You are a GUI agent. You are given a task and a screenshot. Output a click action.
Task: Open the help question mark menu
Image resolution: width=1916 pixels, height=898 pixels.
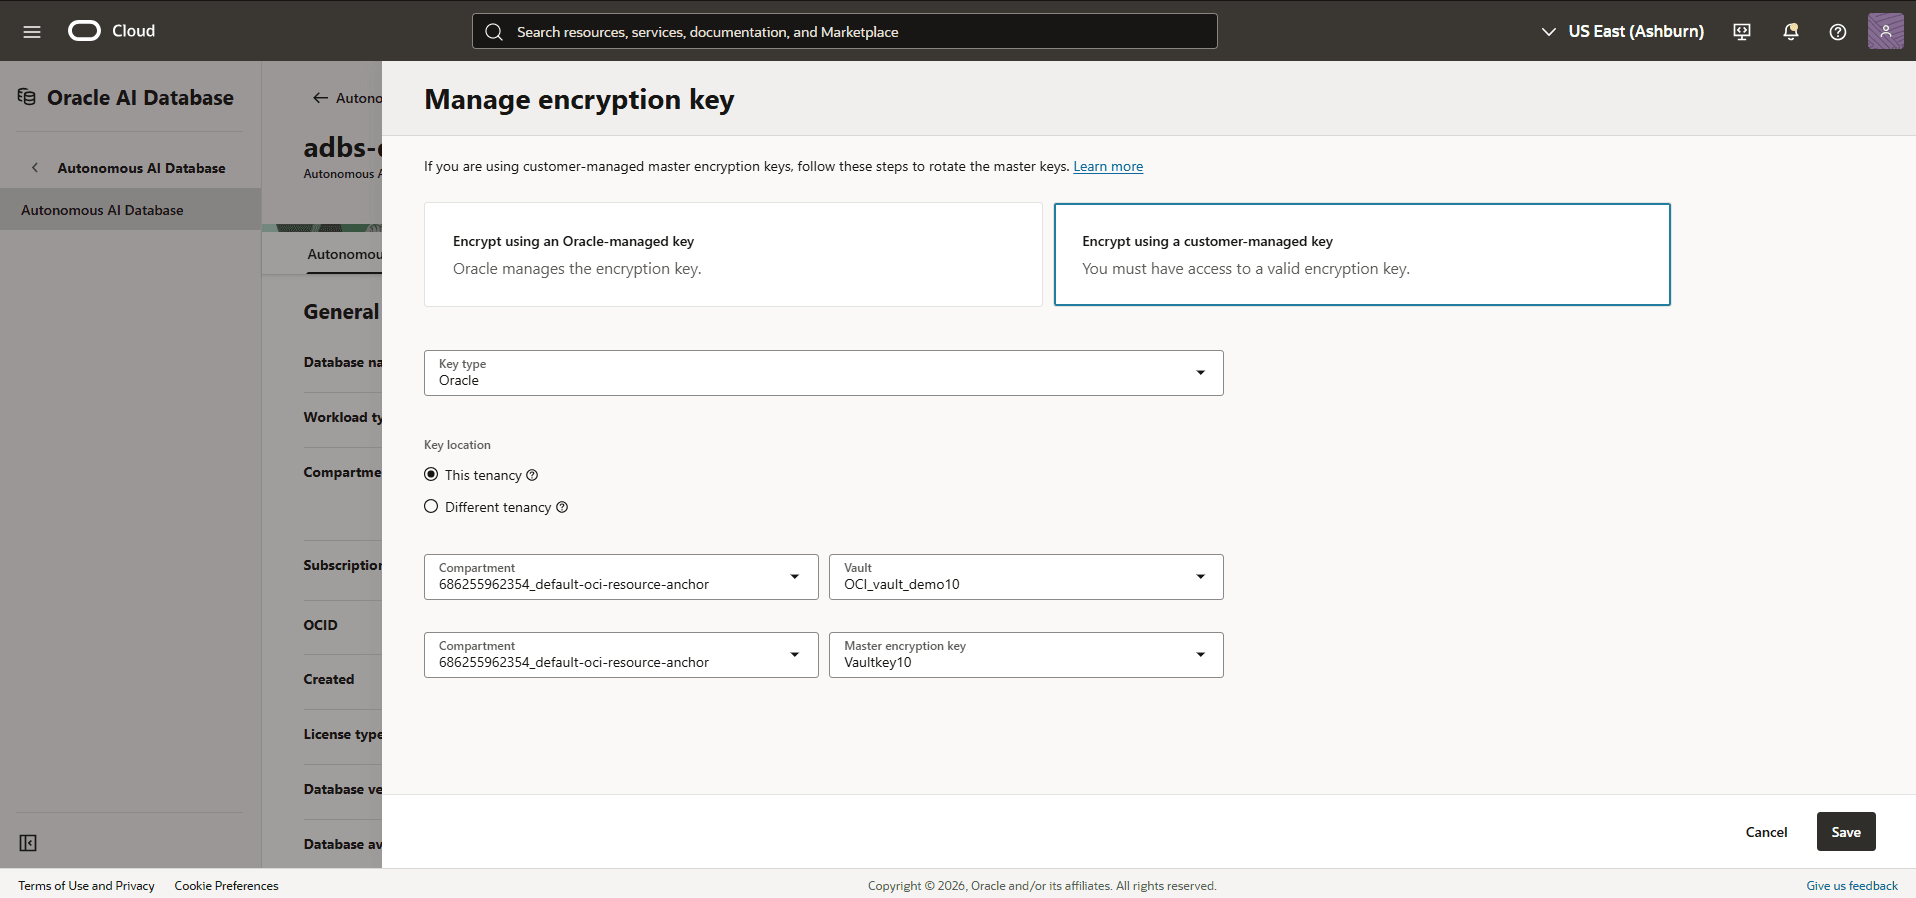pyautogui.click(x=1838, y=32)
